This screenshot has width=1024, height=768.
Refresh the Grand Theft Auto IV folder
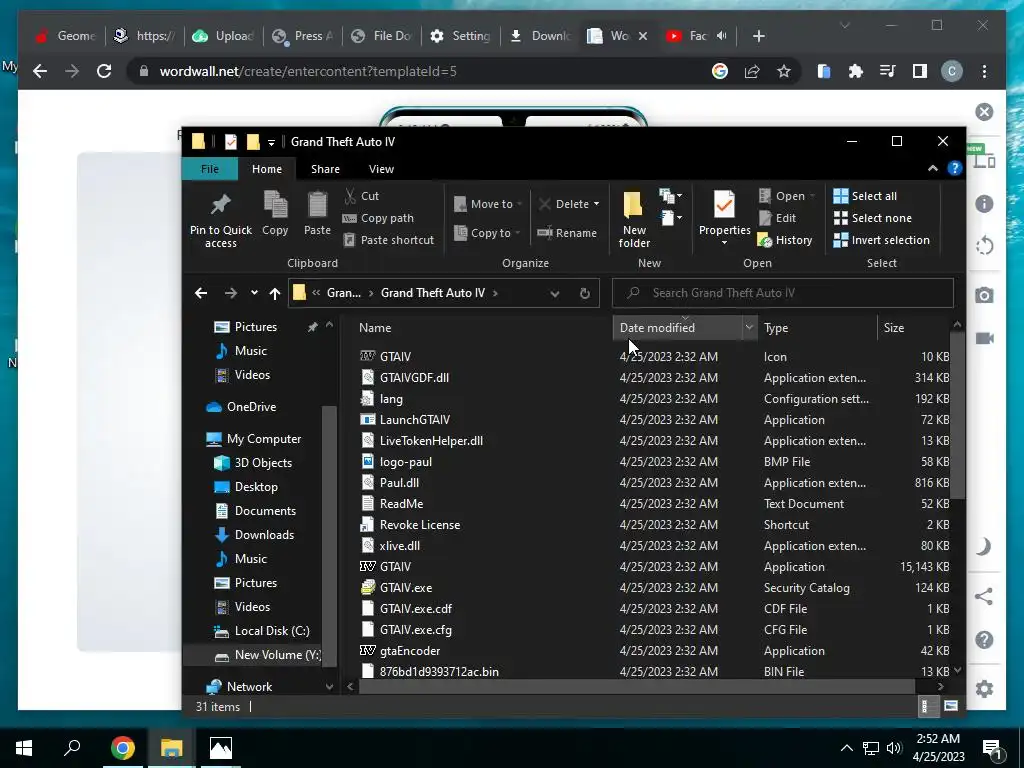pyautogui.click(x=585, y=293)
